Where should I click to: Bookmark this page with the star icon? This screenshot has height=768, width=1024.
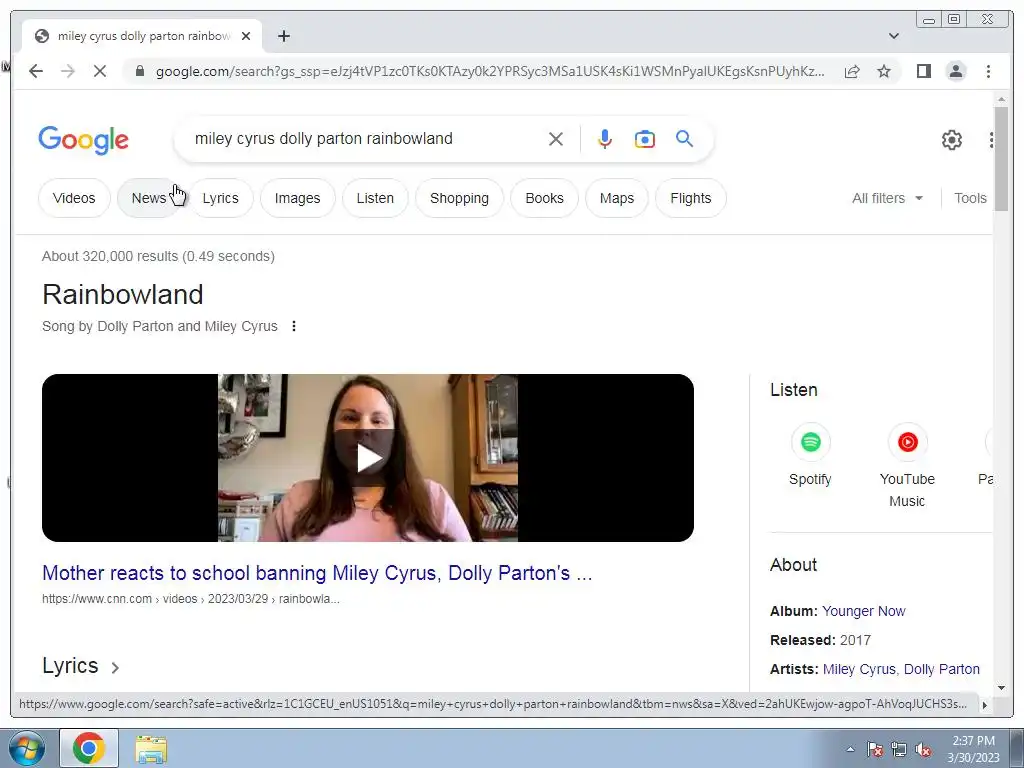[x=884, y=71]
